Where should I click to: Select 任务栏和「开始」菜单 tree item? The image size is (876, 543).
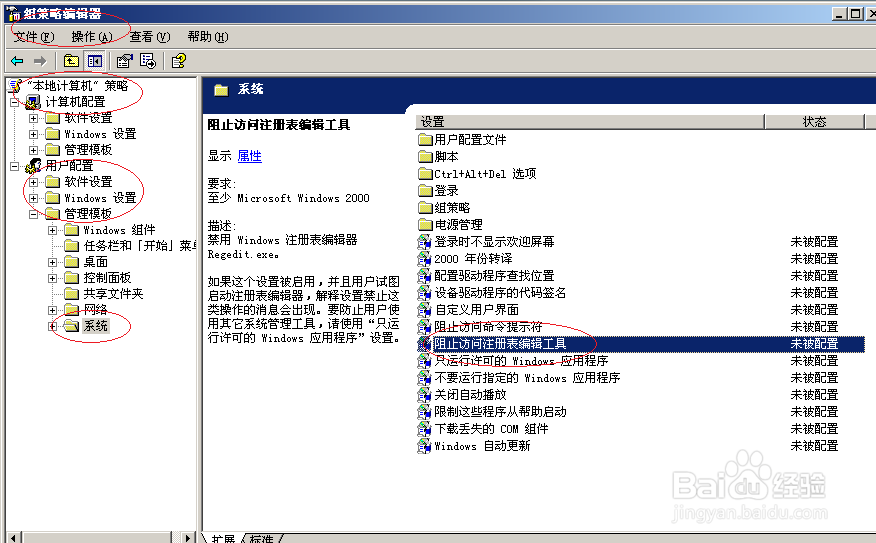click(140, 246)
